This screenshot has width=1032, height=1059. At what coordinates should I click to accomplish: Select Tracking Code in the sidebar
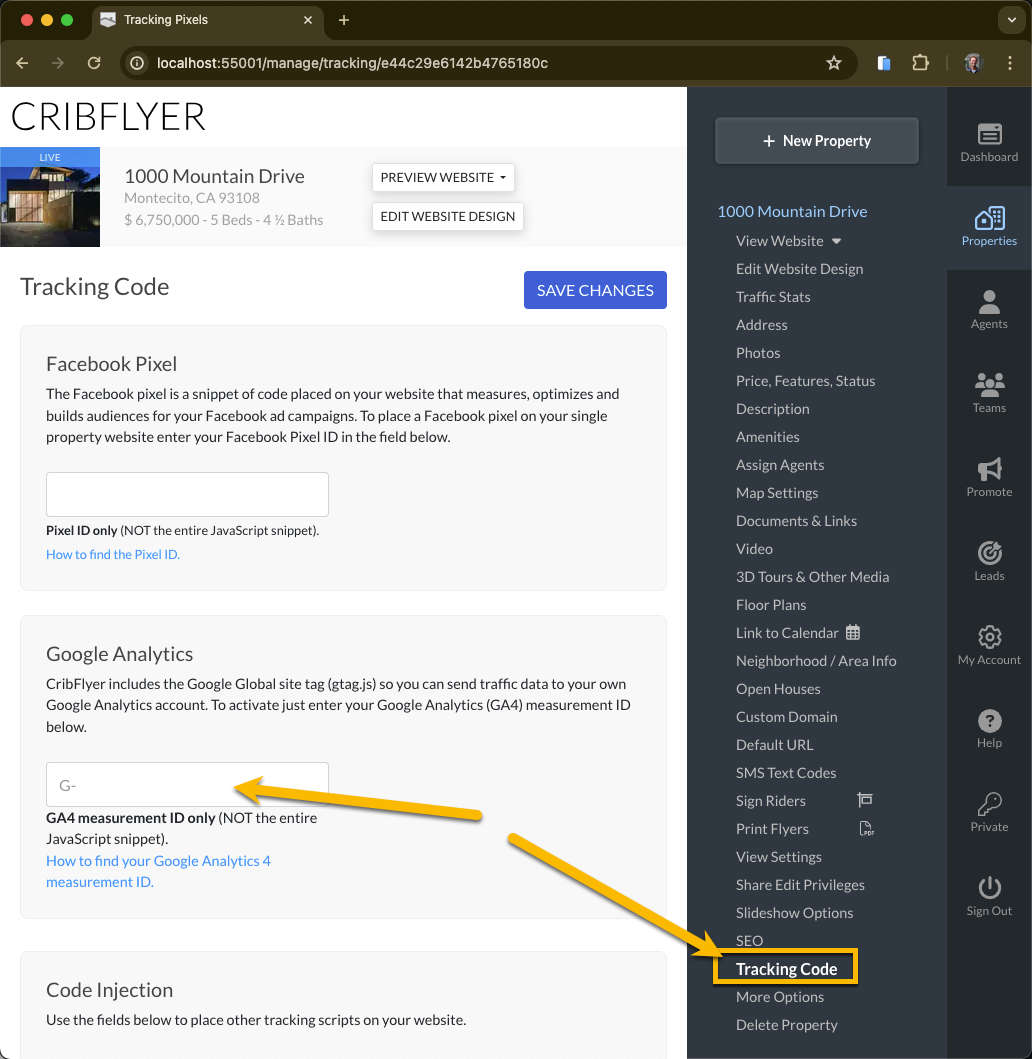pyautogui.click(x=787, y=969)
